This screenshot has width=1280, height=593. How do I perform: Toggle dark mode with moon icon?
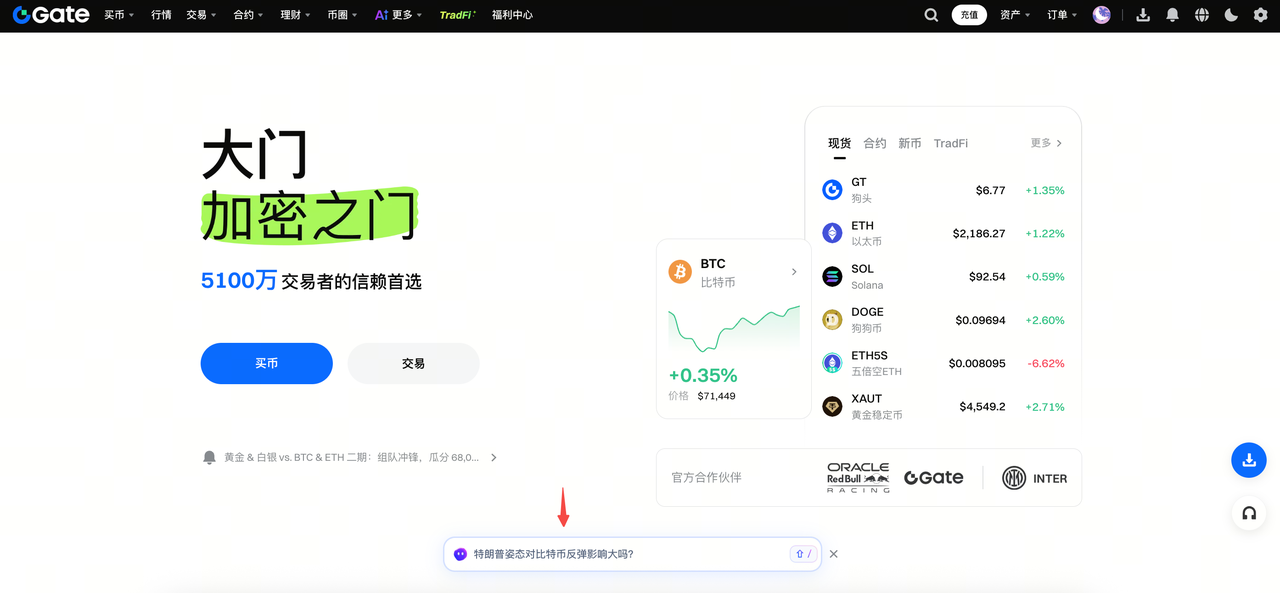(1231, 15)
